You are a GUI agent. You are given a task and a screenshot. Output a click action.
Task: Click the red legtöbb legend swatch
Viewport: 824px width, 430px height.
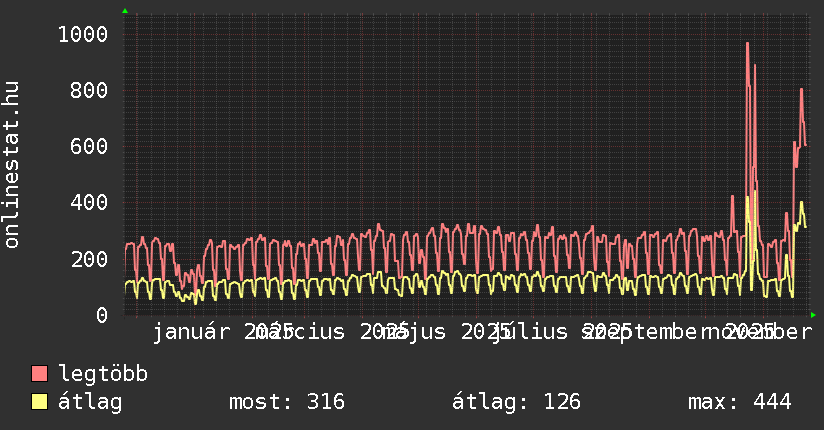[x=40, y=374]
